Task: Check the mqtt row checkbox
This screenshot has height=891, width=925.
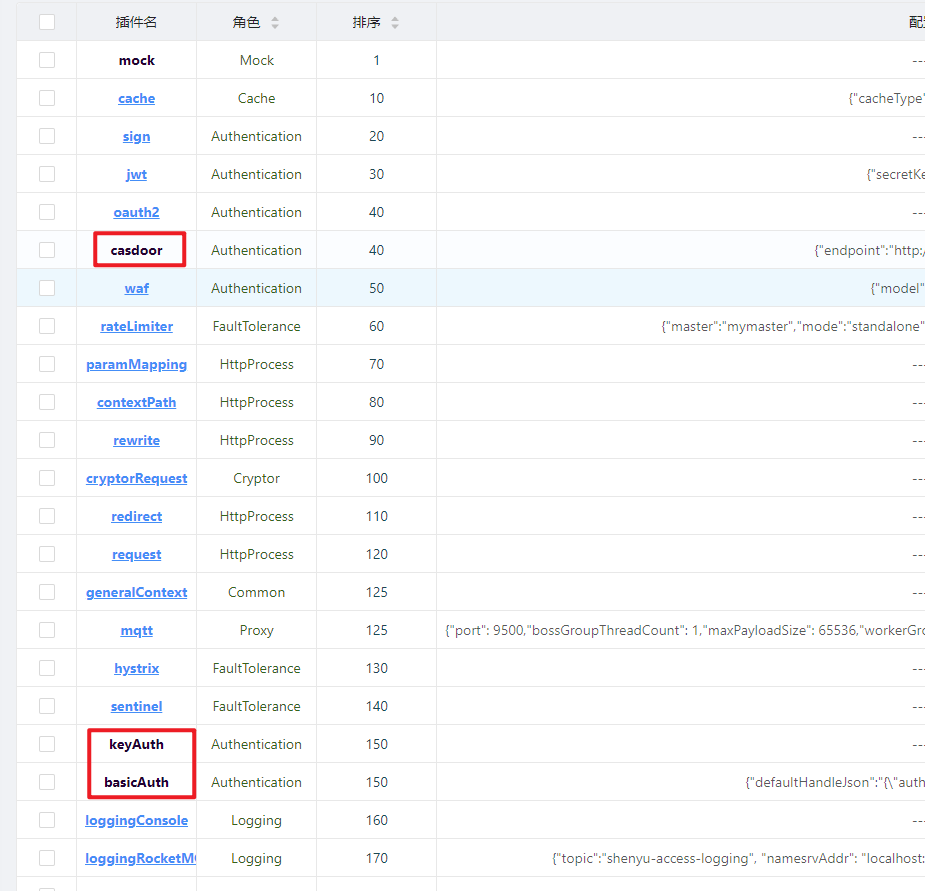Action: coord(47,630)
